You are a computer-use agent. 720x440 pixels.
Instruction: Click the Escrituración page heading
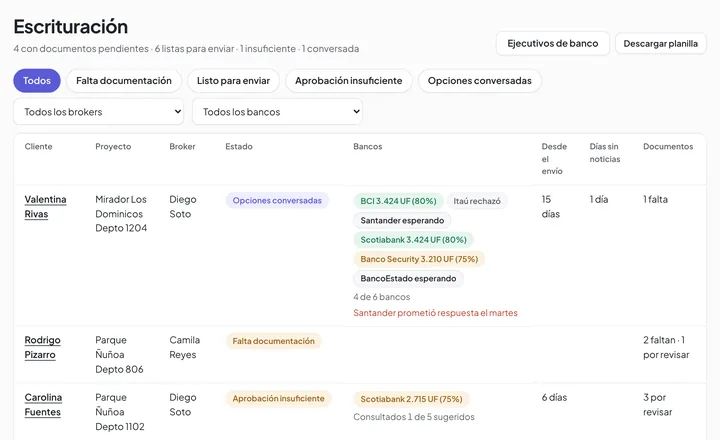point(71,27)
